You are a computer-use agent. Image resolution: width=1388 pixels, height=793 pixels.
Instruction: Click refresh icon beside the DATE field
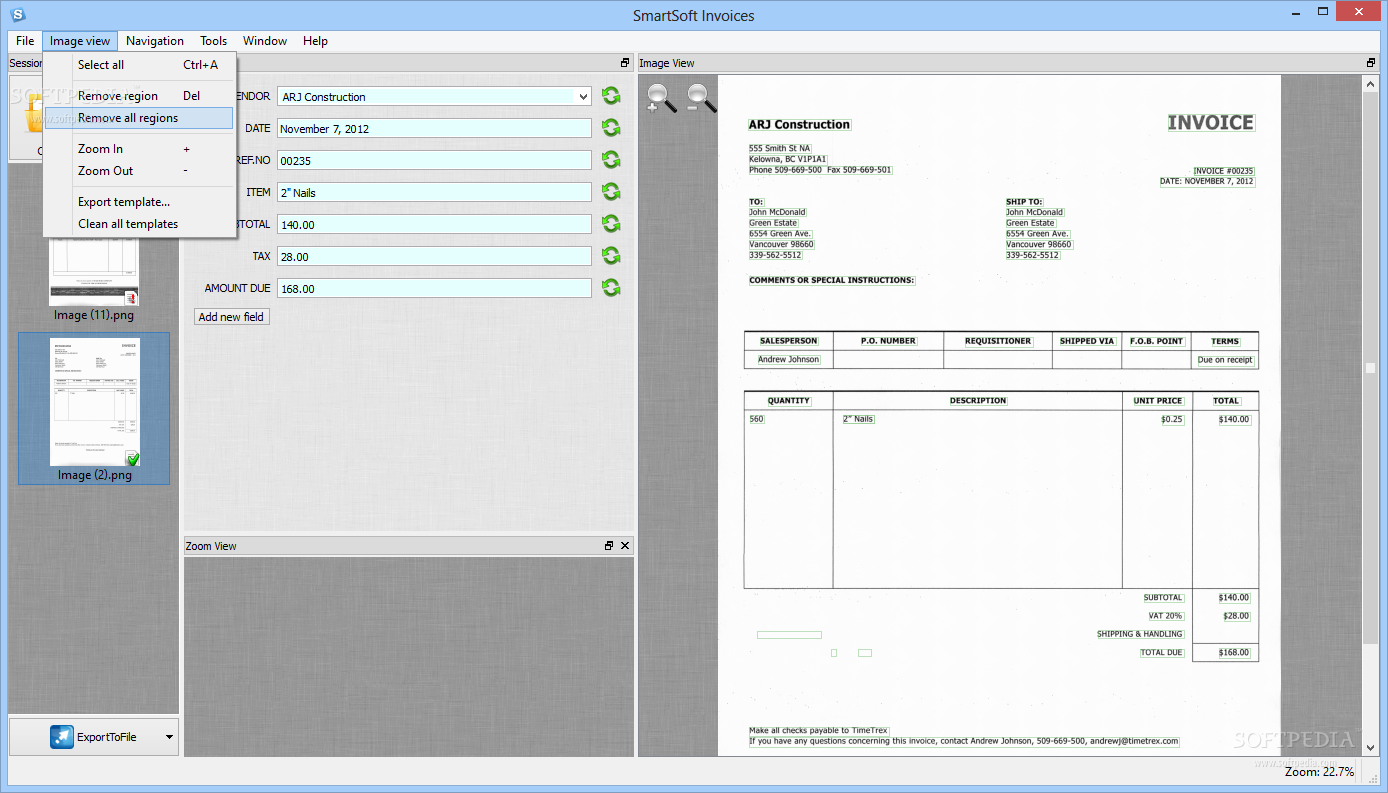pos(611,128)
